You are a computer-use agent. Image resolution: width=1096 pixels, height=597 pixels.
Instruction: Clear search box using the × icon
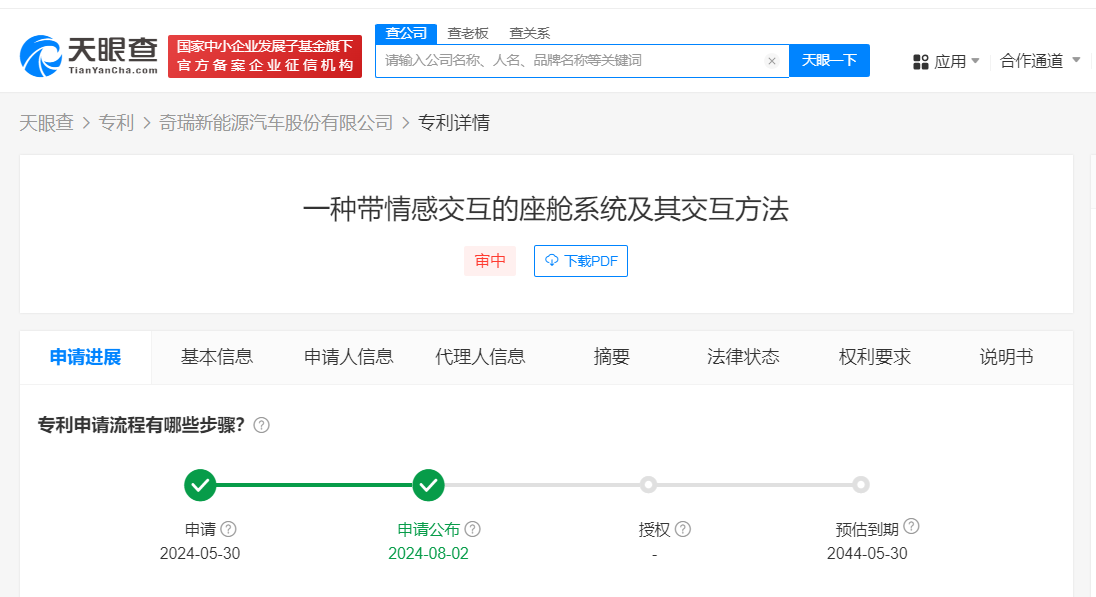771,61
